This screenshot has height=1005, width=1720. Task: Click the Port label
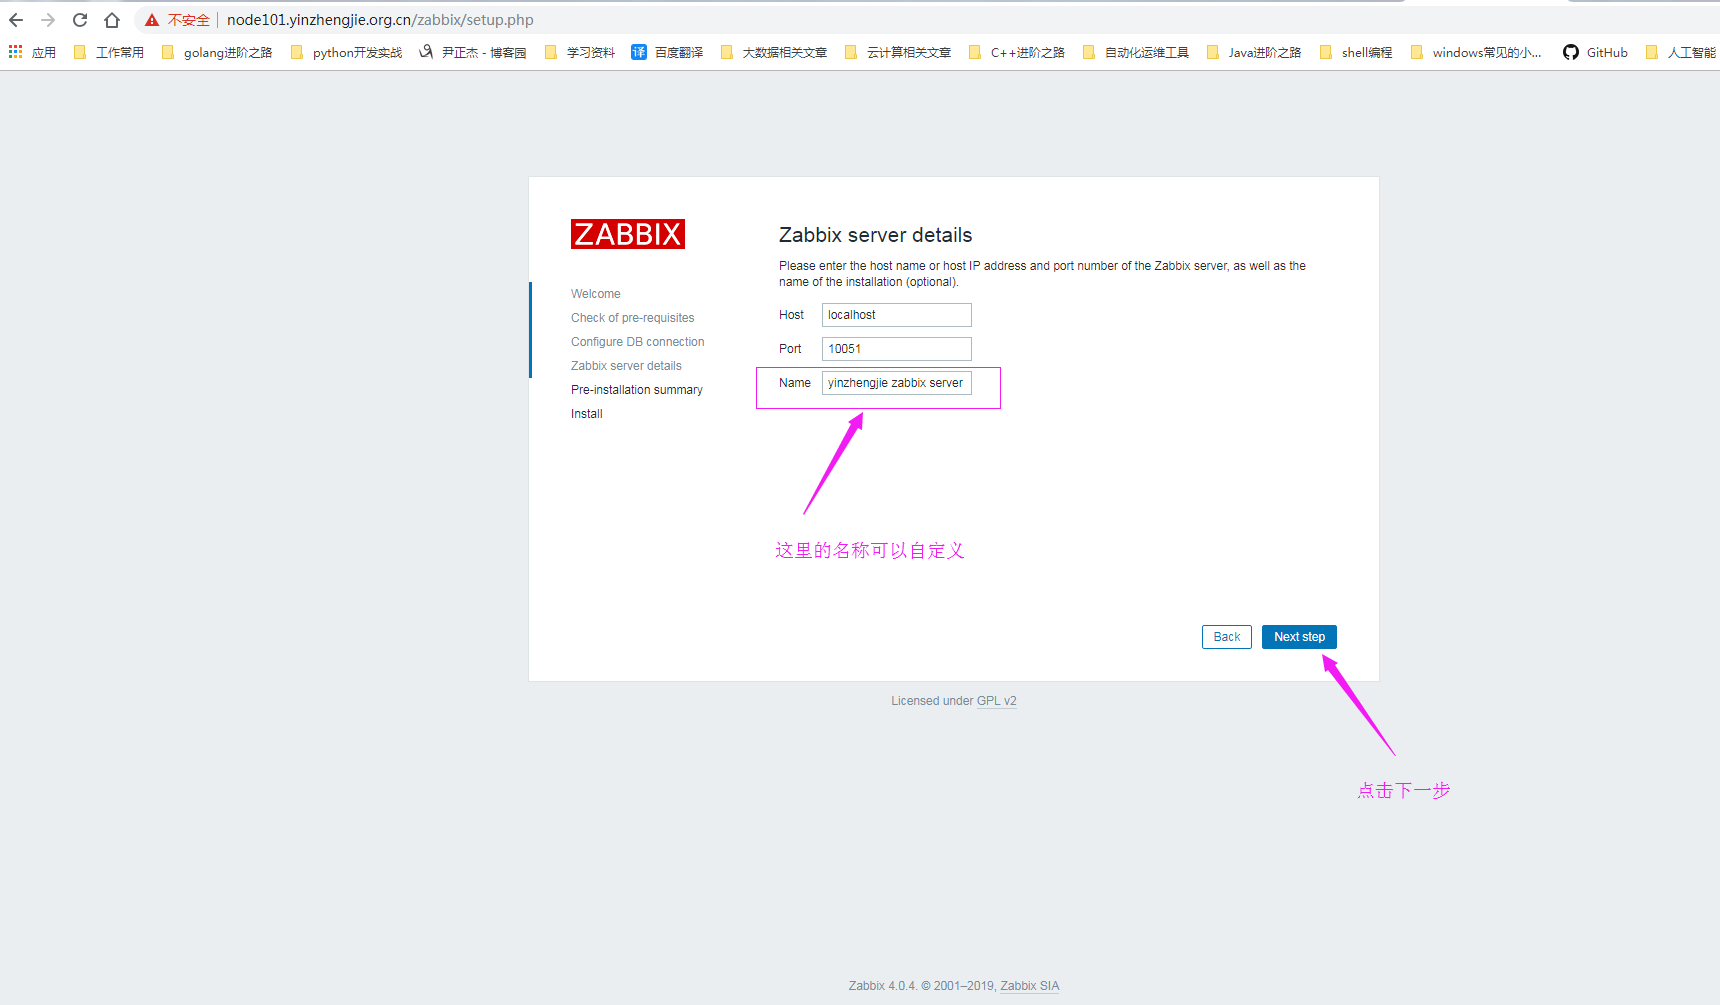click(x=790, y=349)
